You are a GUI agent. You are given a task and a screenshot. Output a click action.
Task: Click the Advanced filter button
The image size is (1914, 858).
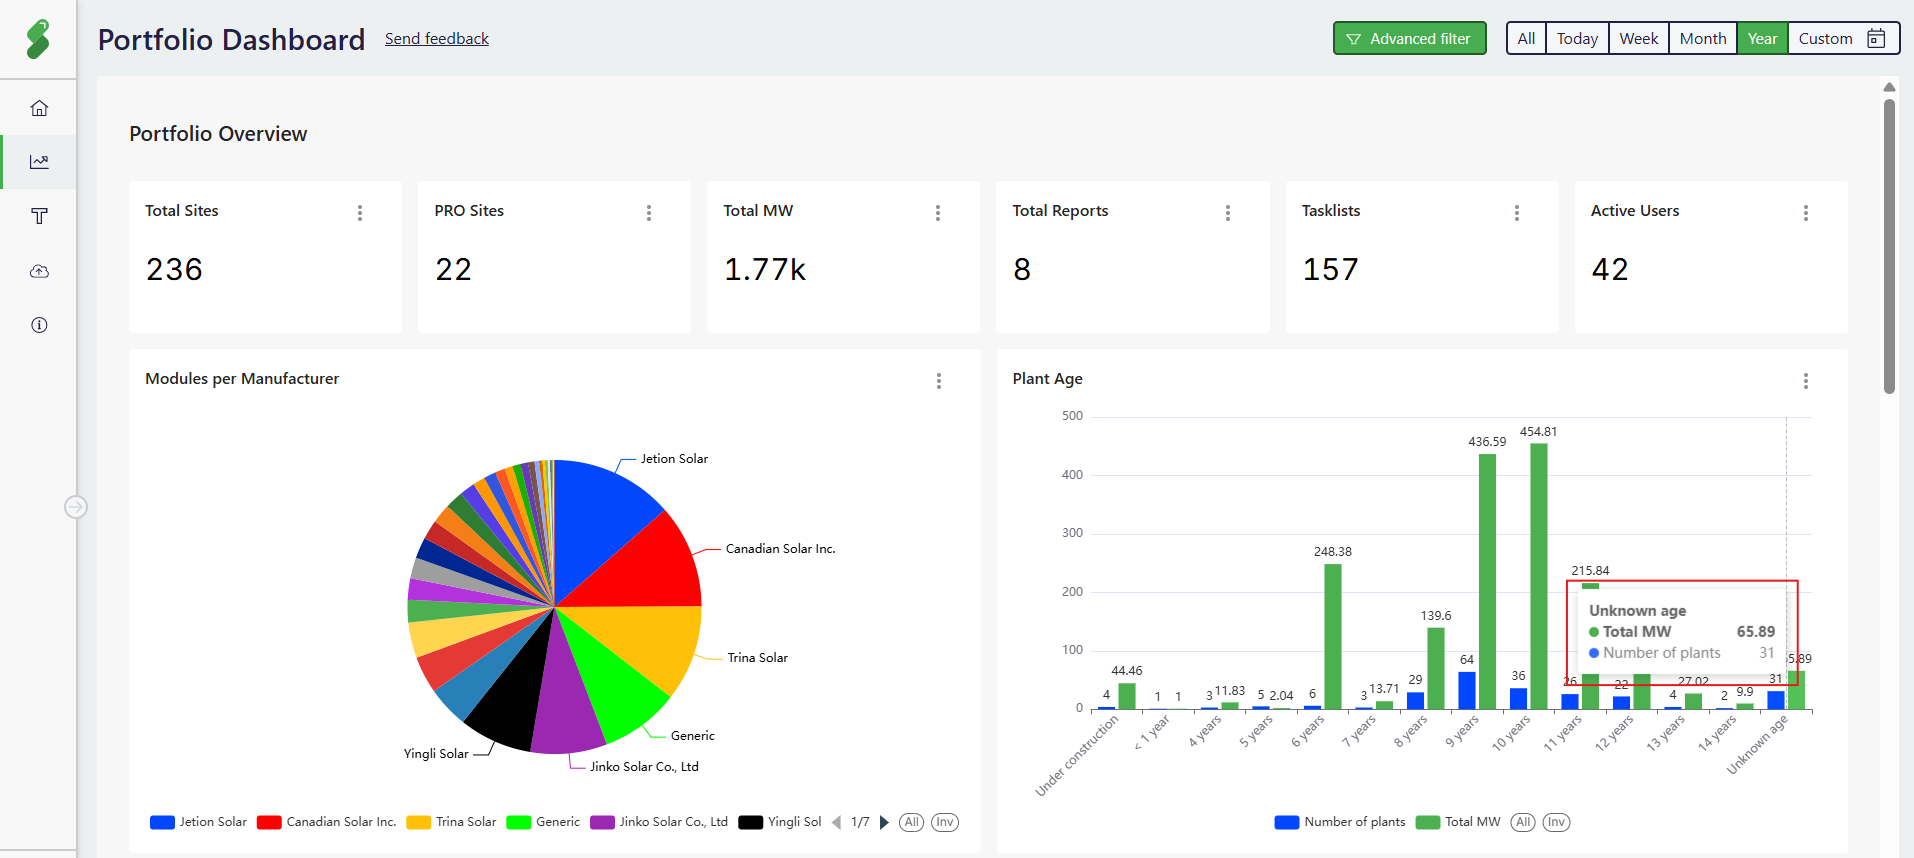tap(1409, 39)
